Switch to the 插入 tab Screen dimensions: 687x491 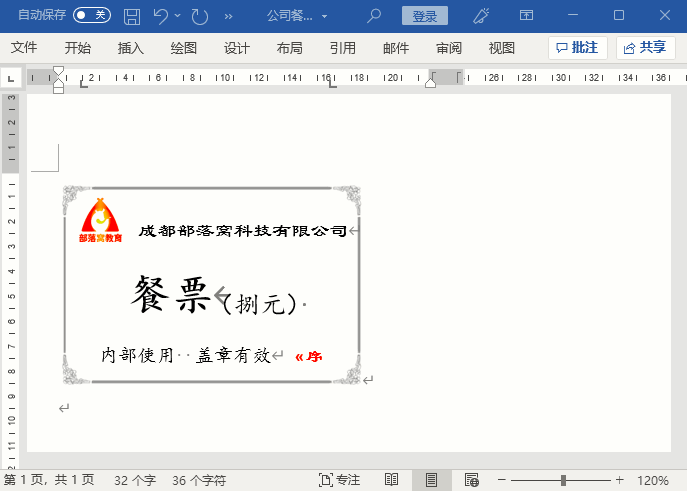click(x=131, y=47)
